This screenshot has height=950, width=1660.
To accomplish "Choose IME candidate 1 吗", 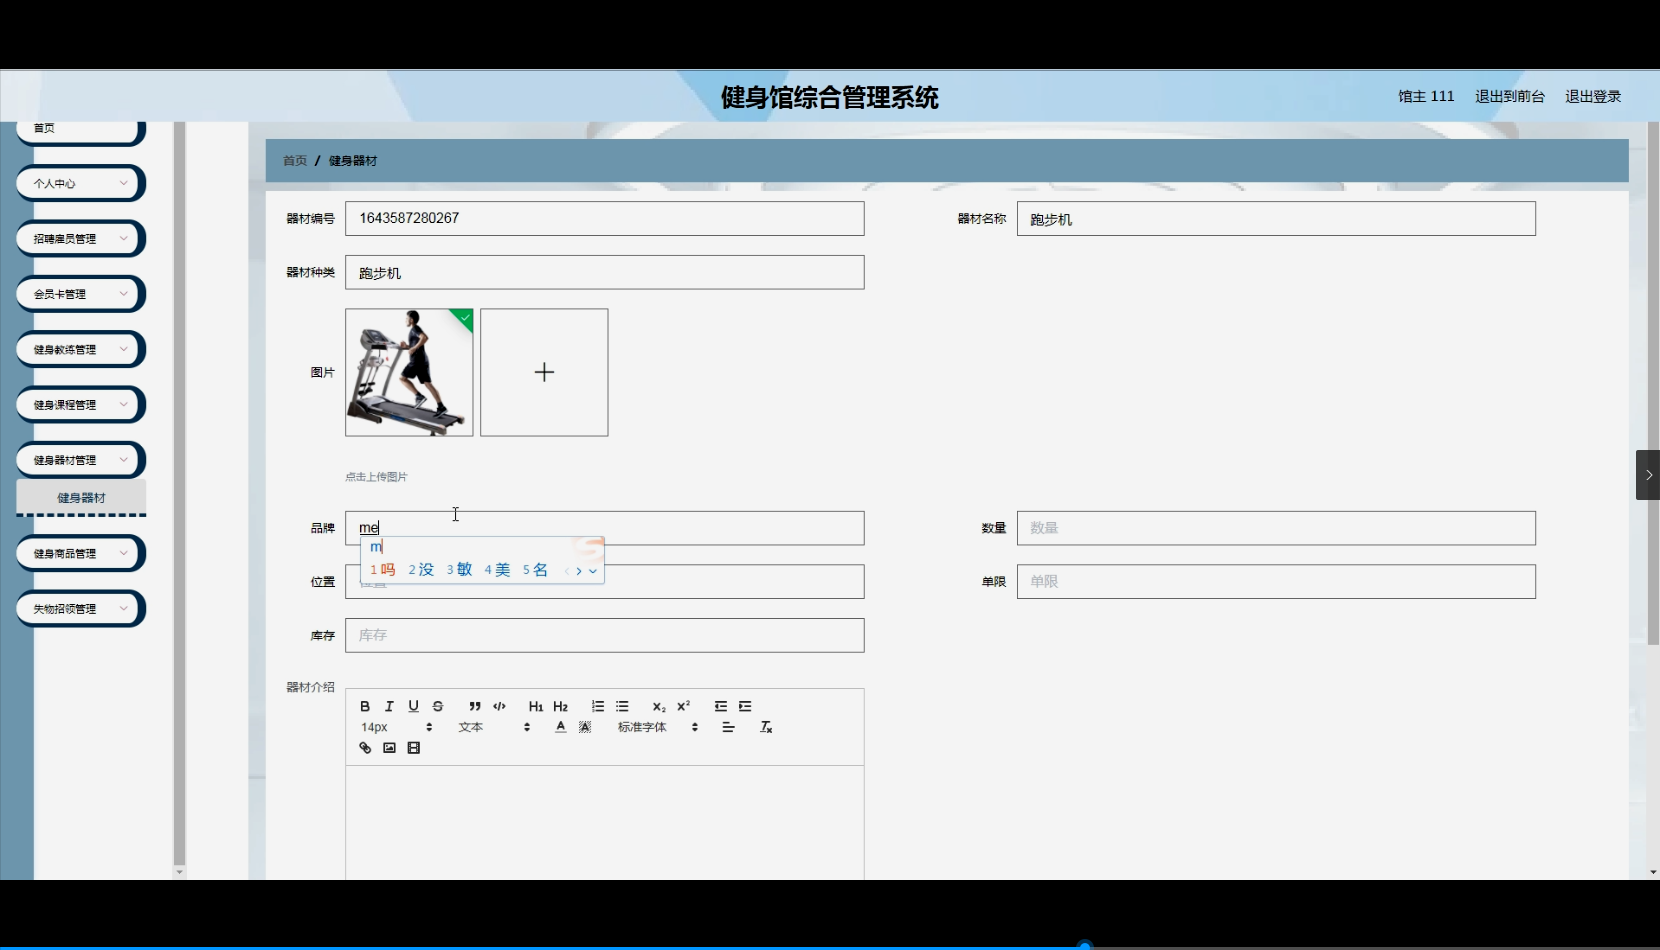I will (383, 570).
